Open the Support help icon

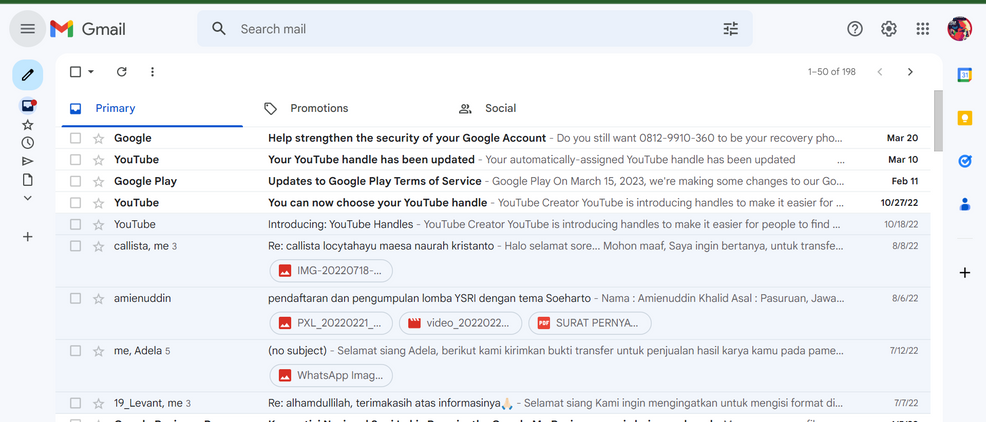(x=855, y=29)
